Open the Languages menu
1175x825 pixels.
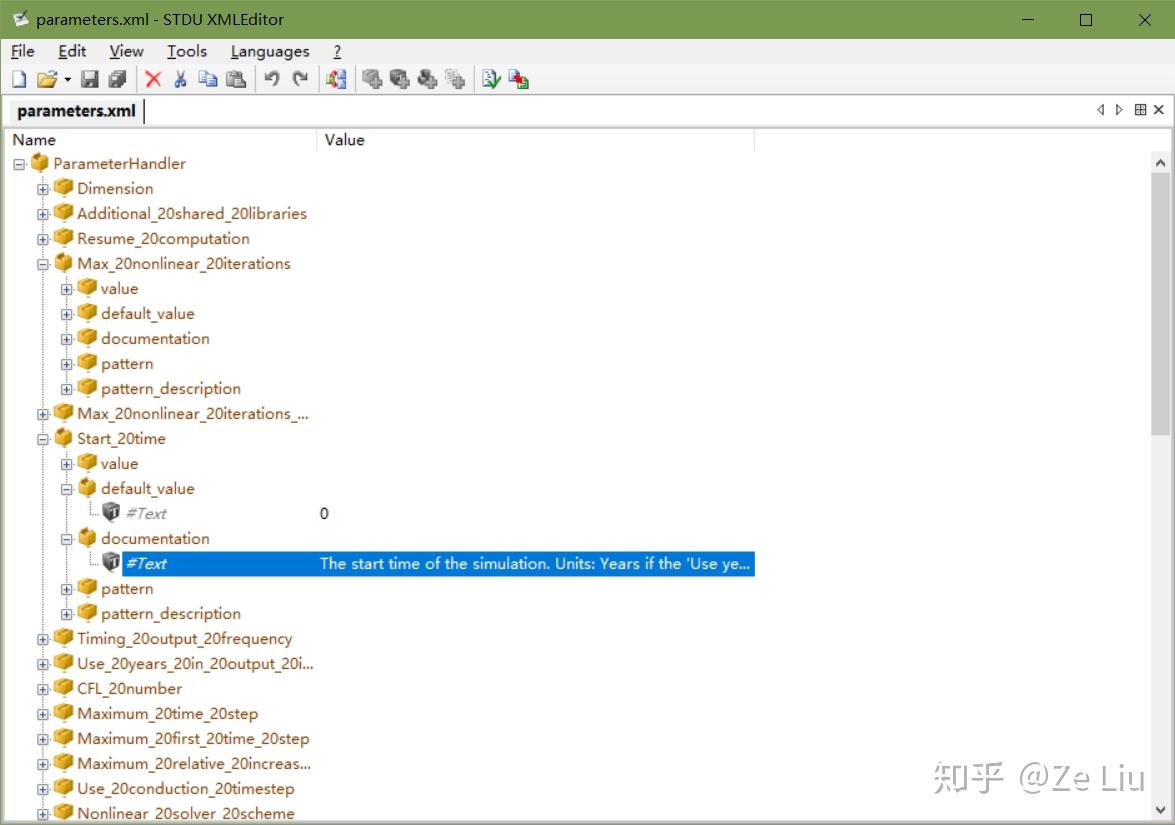tap(269, 51)
